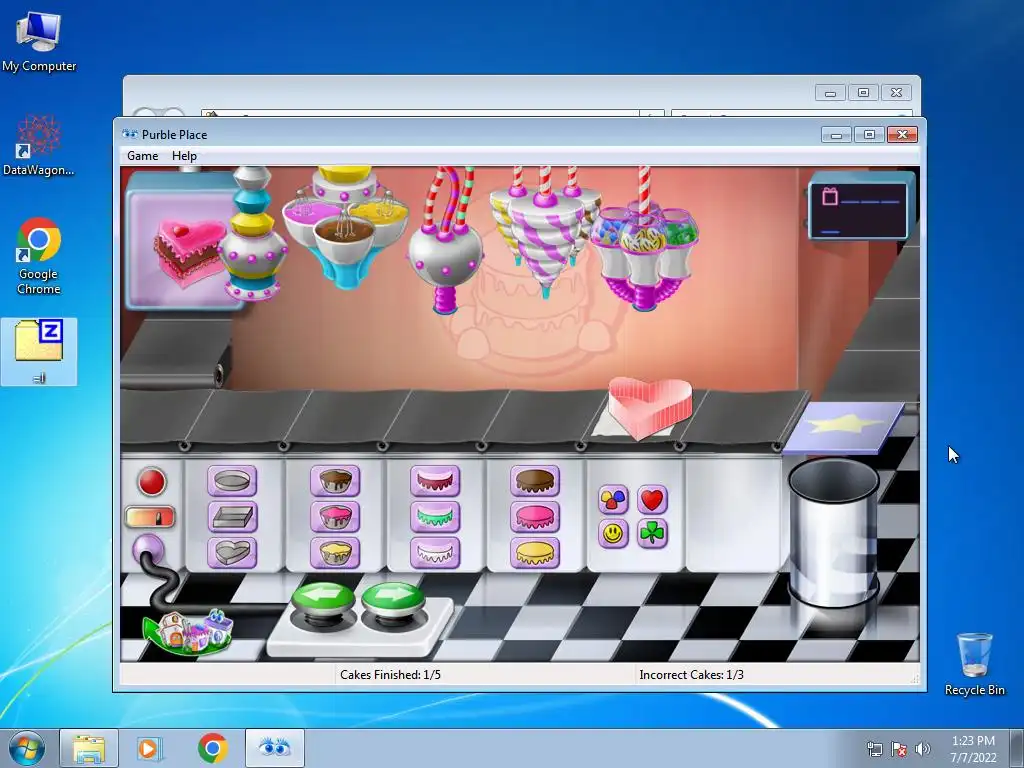Add the green clover decoration
Screen dimensions: 1024x768
point(652,534)
